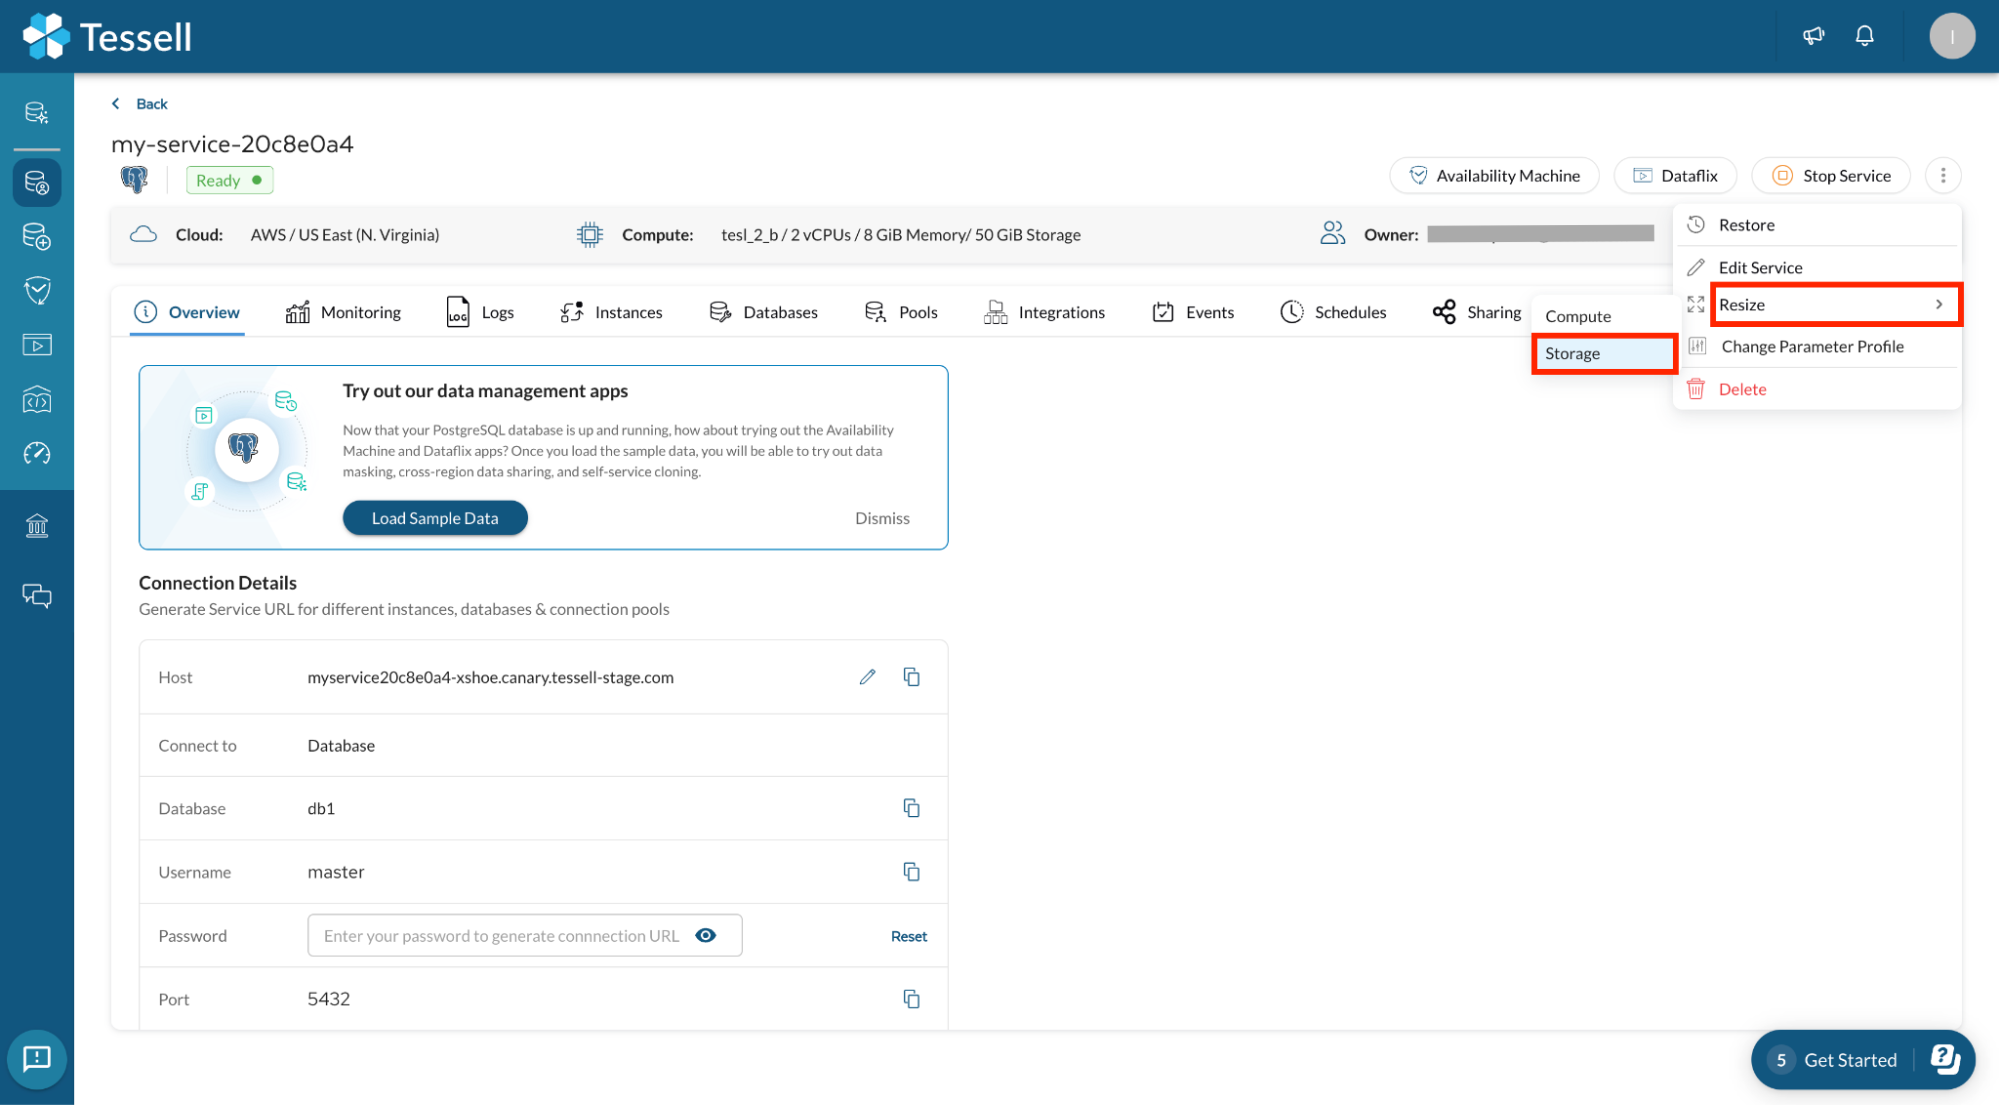Image resolution: width=1999 pixels, height=1105 pixels.
Task: Open the announcements megaphone icon
Action: (1813, 36)
